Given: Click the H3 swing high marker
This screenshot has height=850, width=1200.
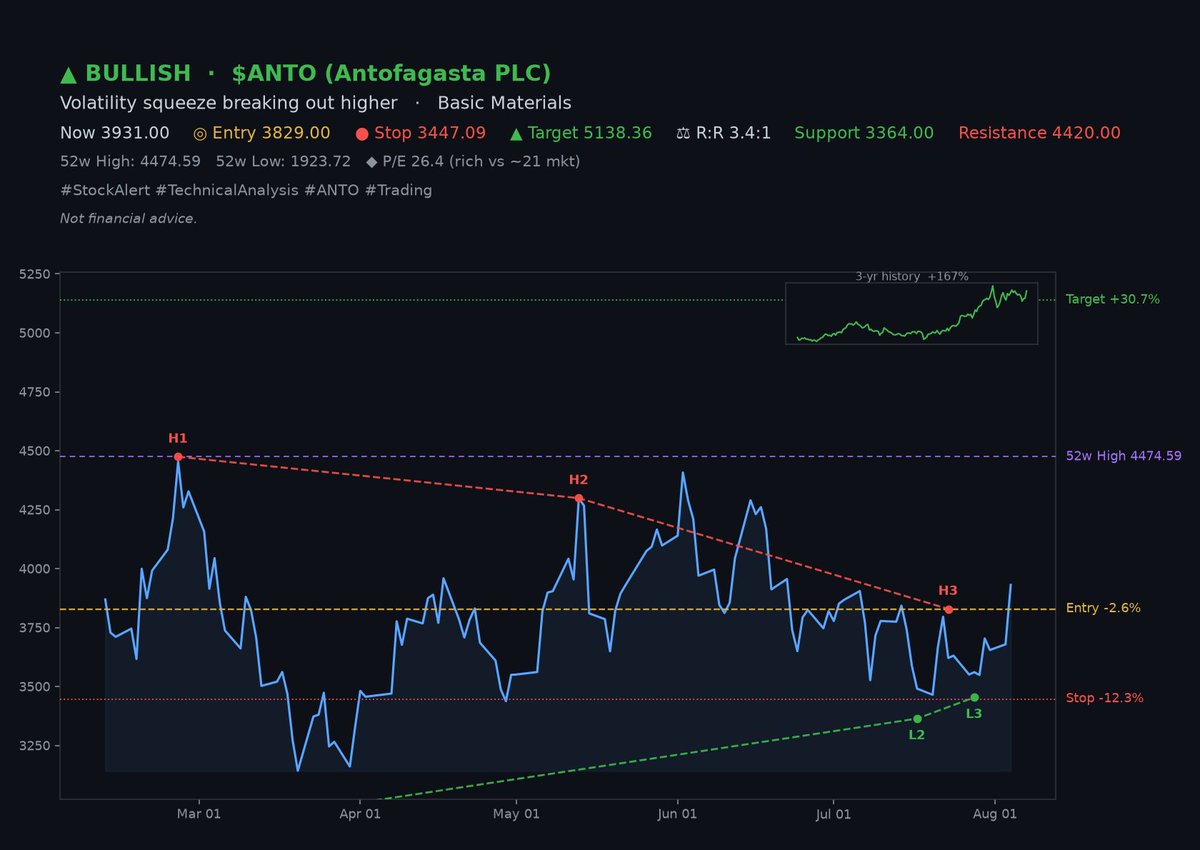Looking at the screenshot, I should 948,609.
